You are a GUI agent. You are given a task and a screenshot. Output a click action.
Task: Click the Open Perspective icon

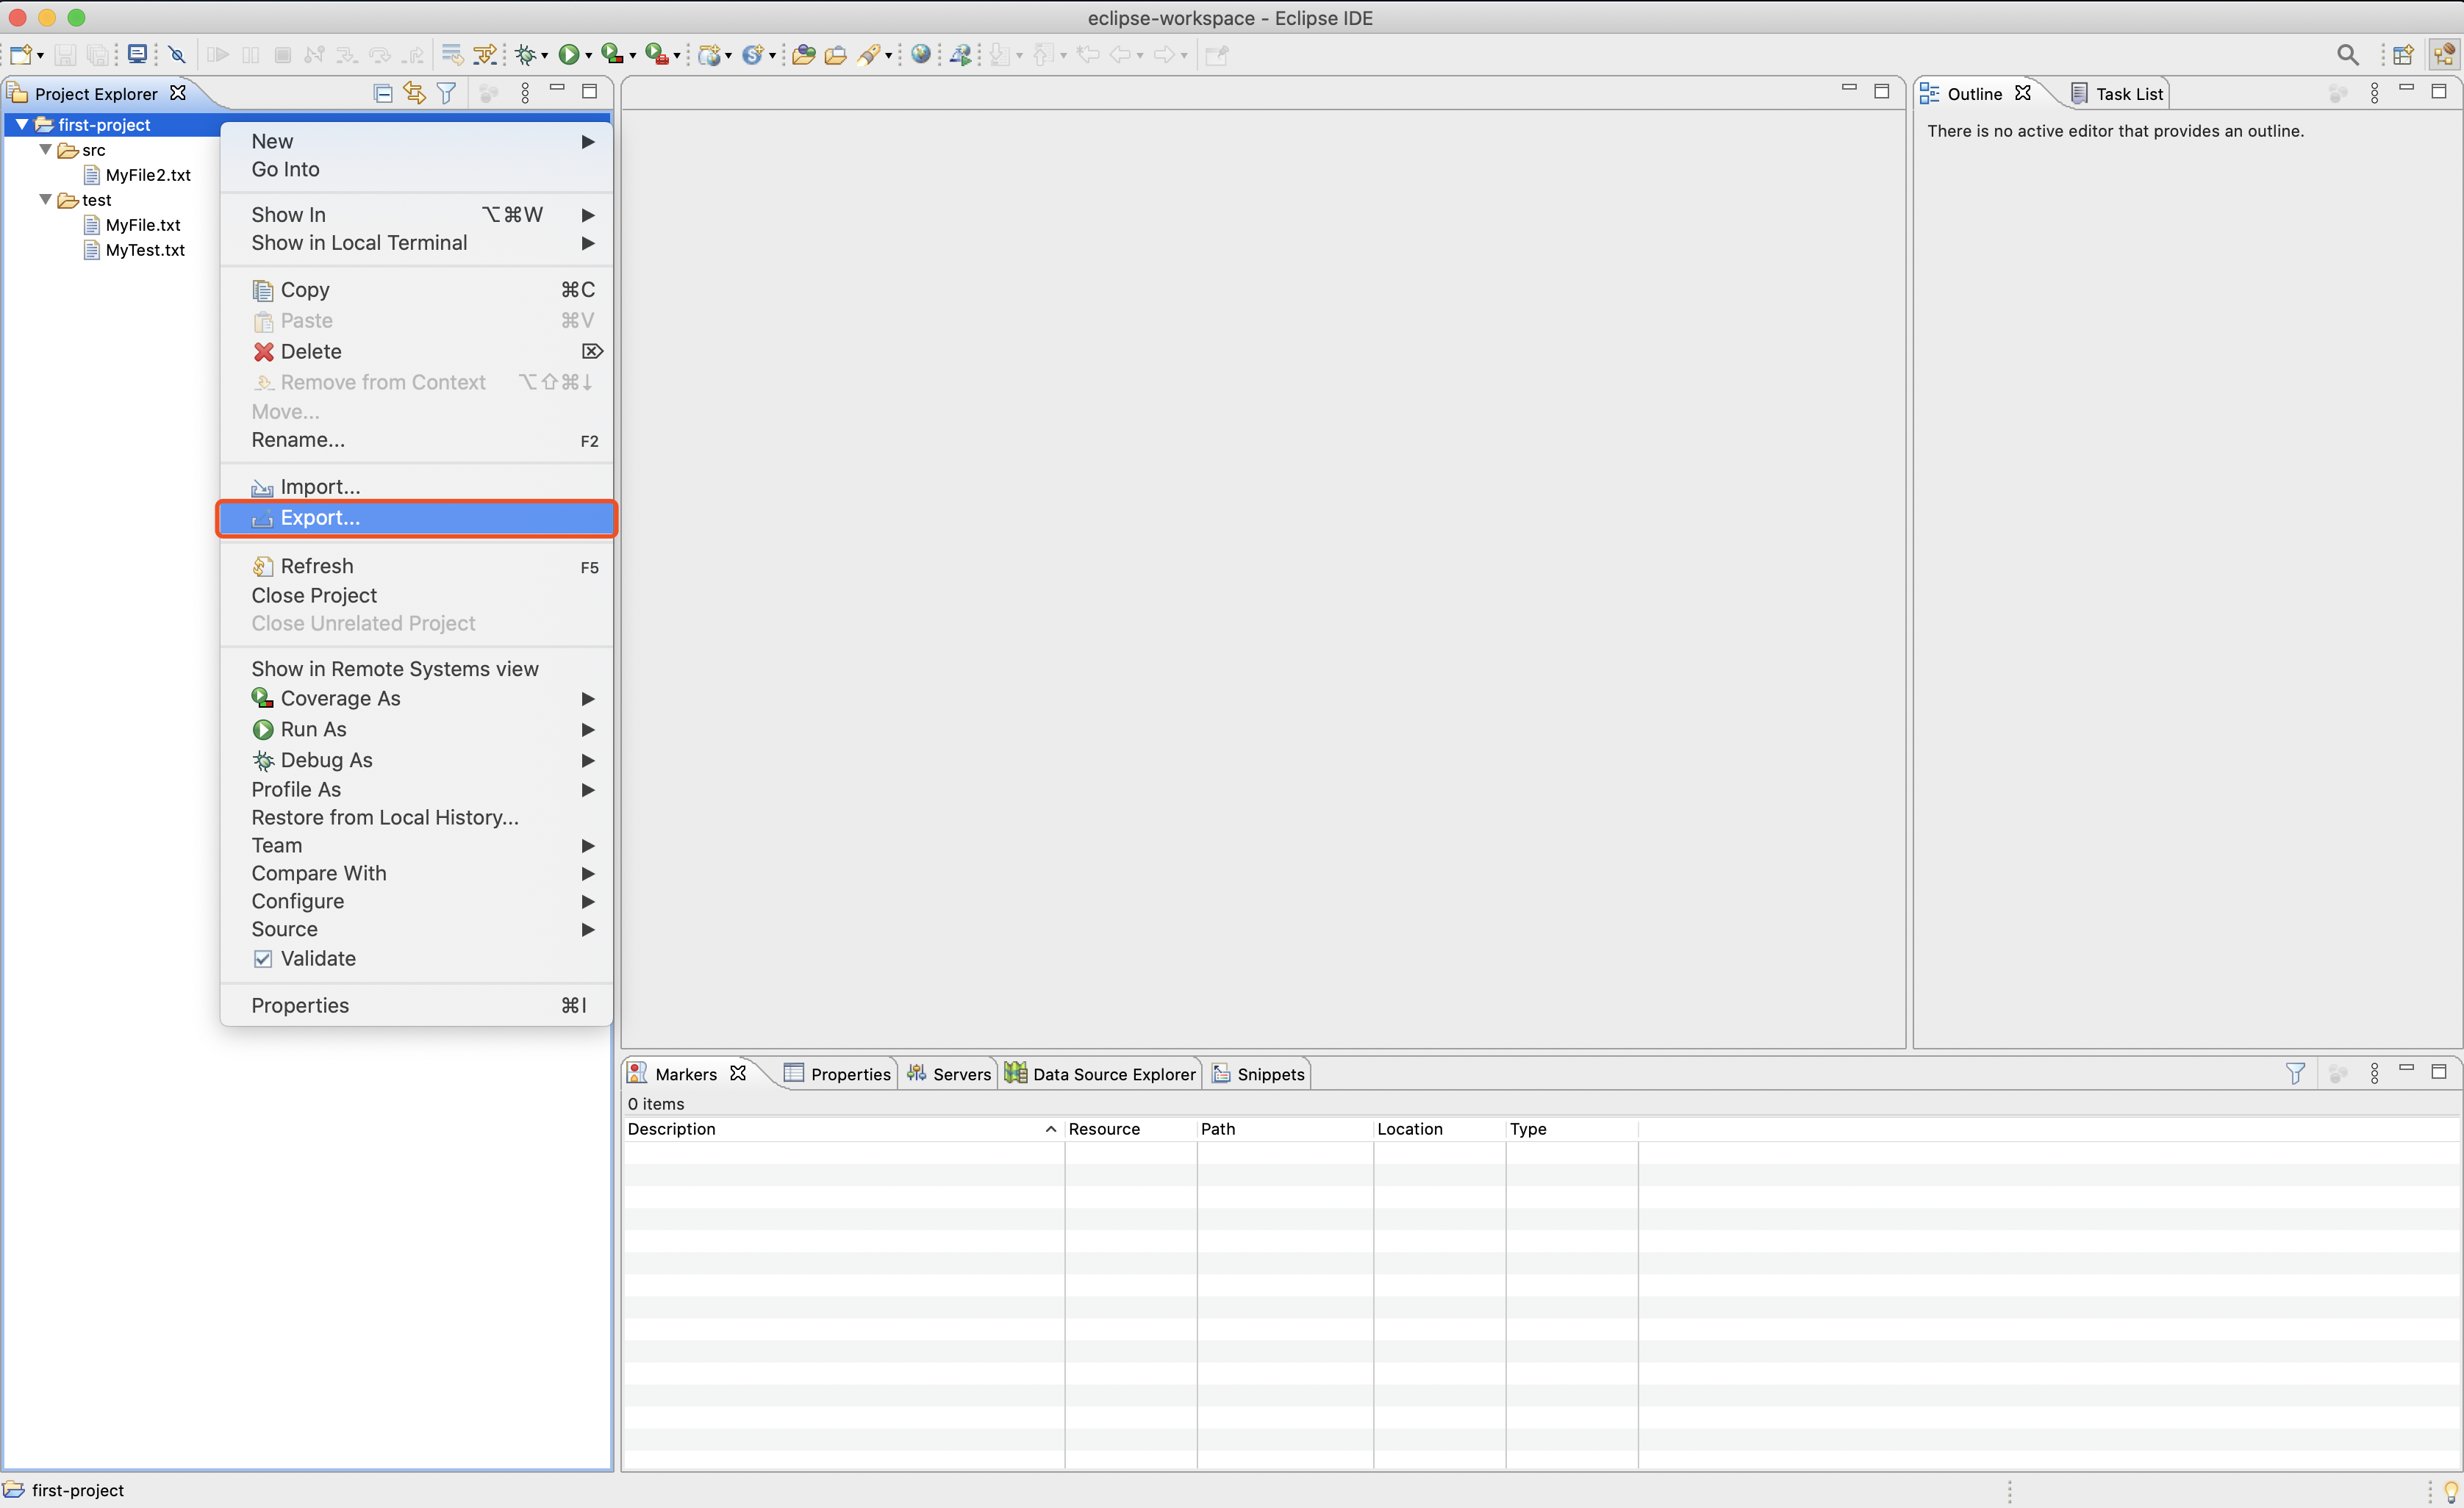coord(2403,55)
